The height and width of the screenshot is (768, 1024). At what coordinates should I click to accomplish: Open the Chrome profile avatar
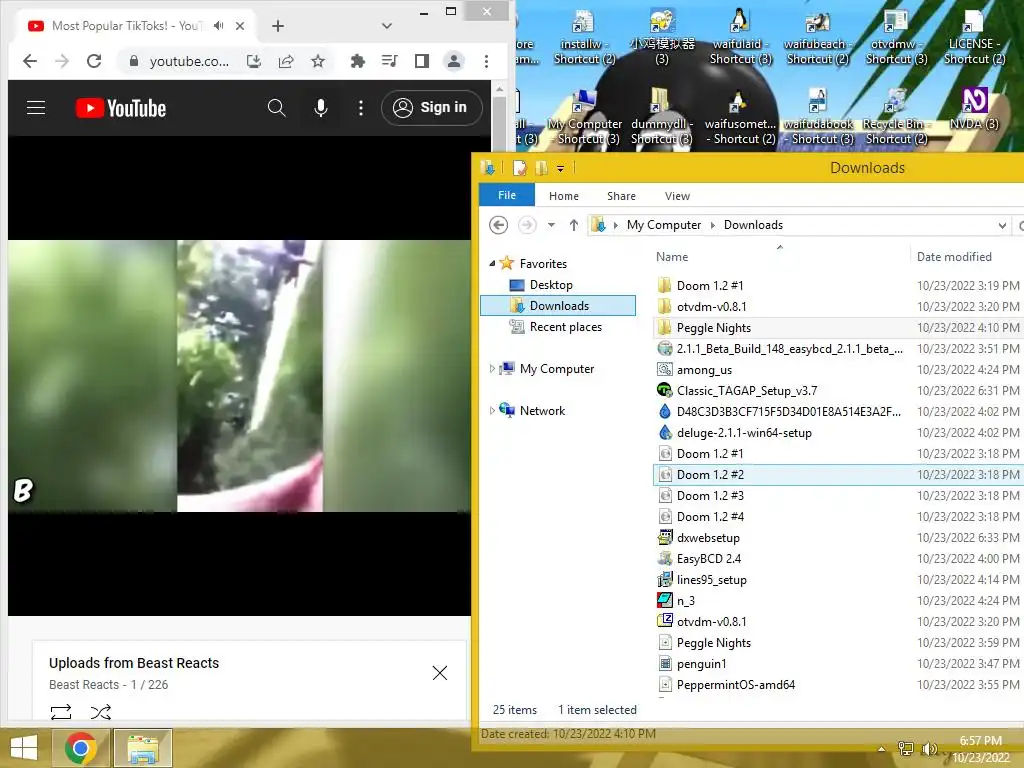pyautogui.click(x=454, y=61)
